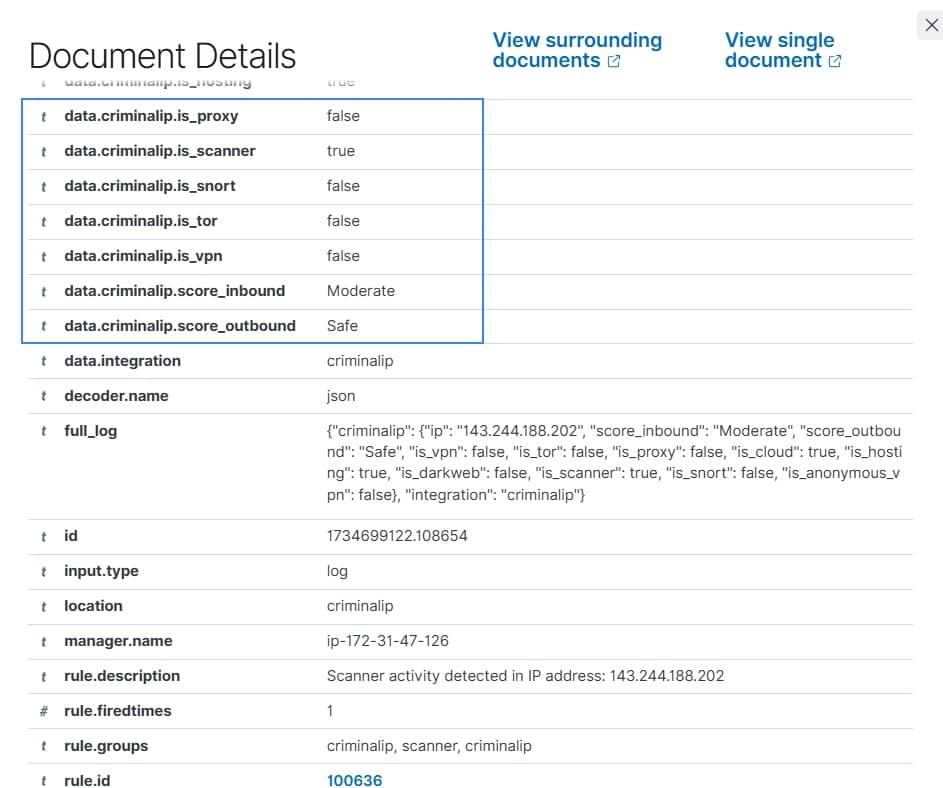Viewport: 943px width, 788px height.
Task: Click text-type icon beside full_log
Action: (43, 431)
